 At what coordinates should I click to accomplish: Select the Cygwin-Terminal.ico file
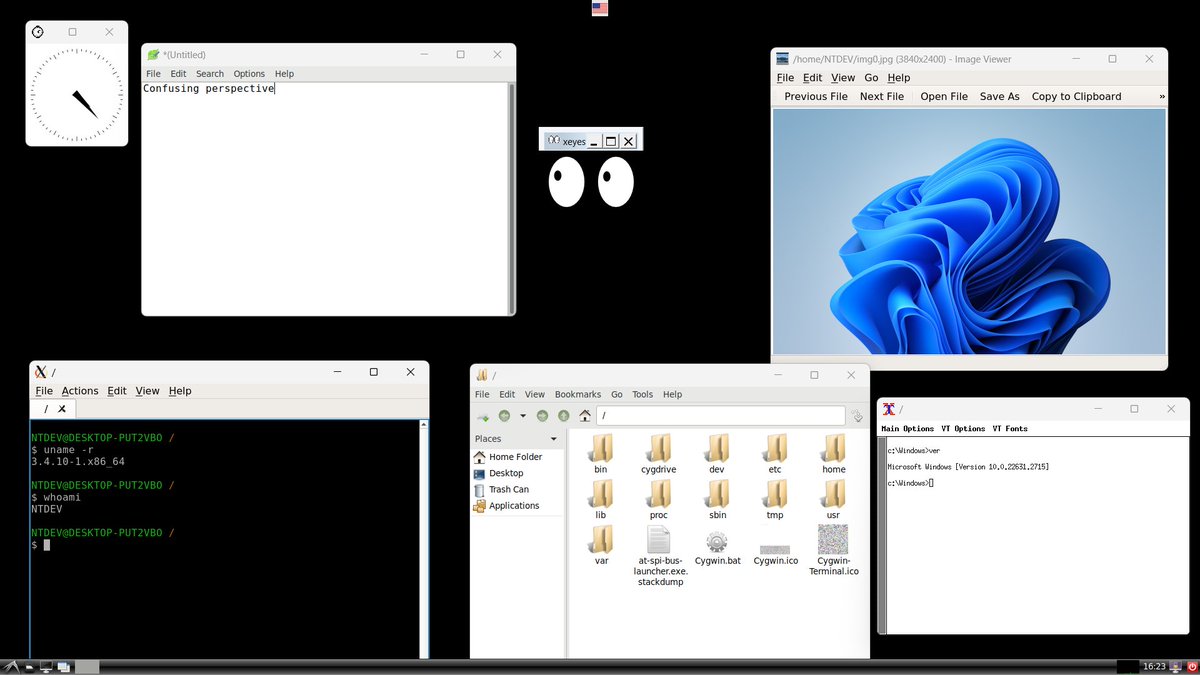tap(833, 550)
